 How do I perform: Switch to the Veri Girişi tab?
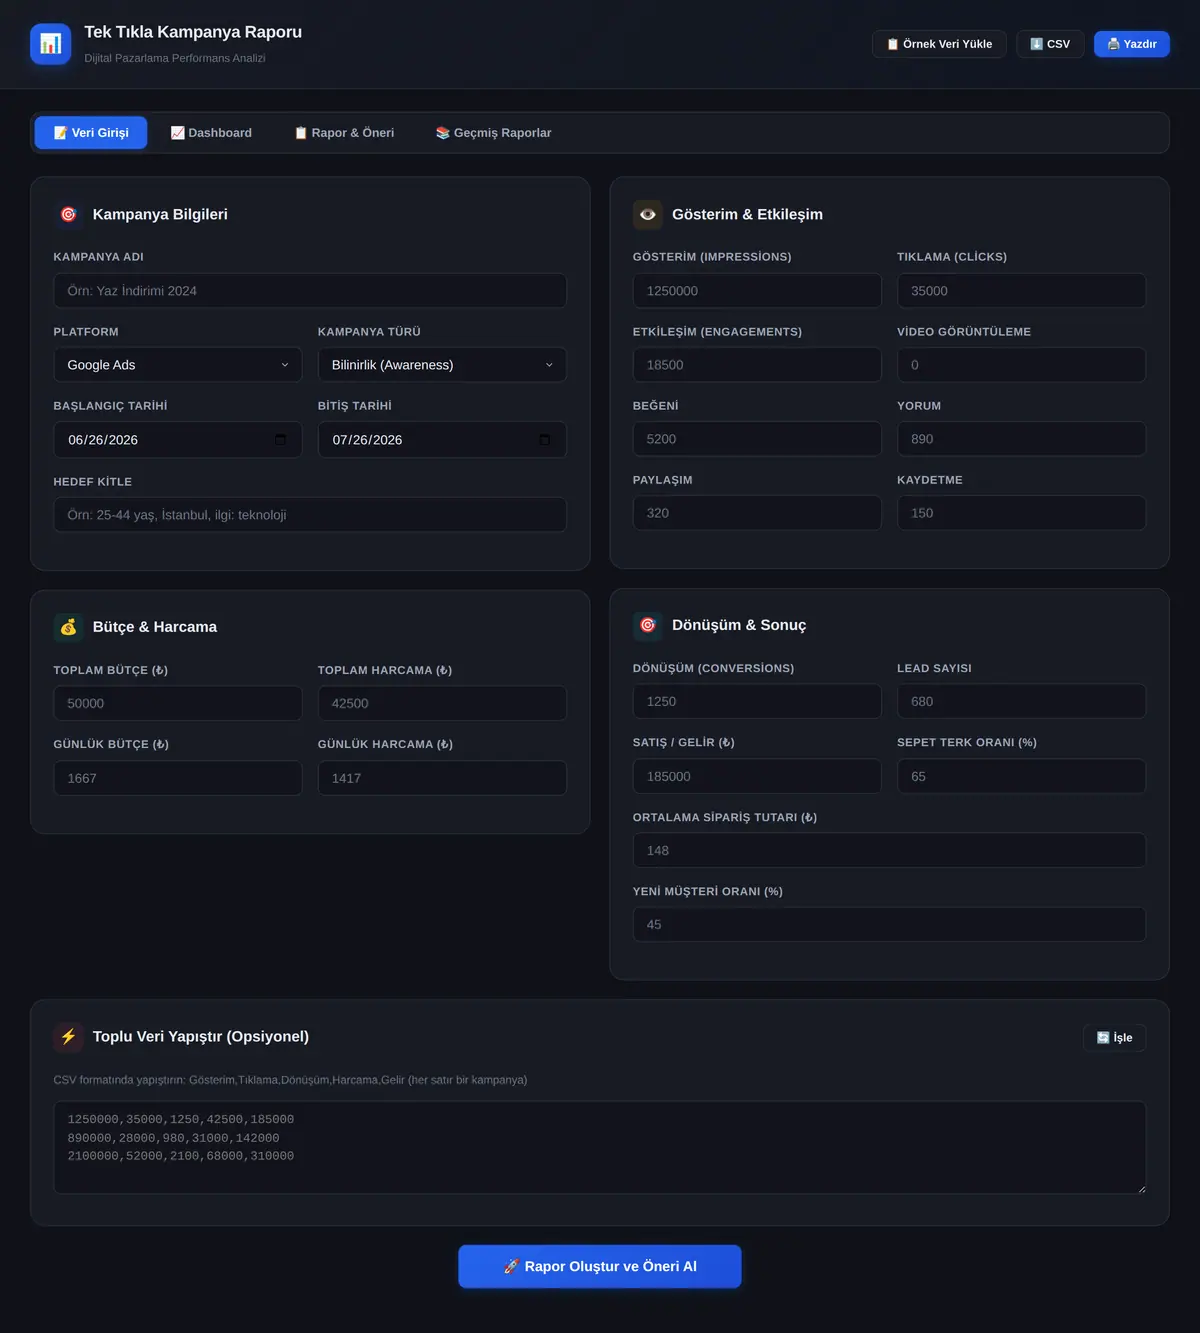point(91,133)
